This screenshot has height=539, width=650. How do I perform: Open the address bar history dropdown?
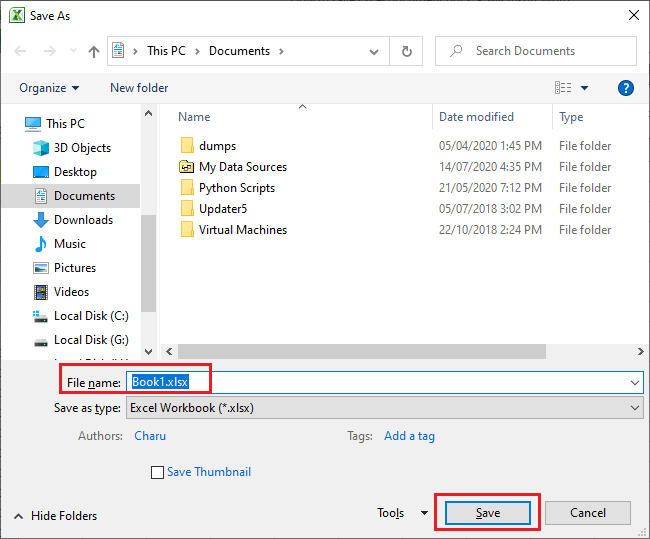[374, 51]
